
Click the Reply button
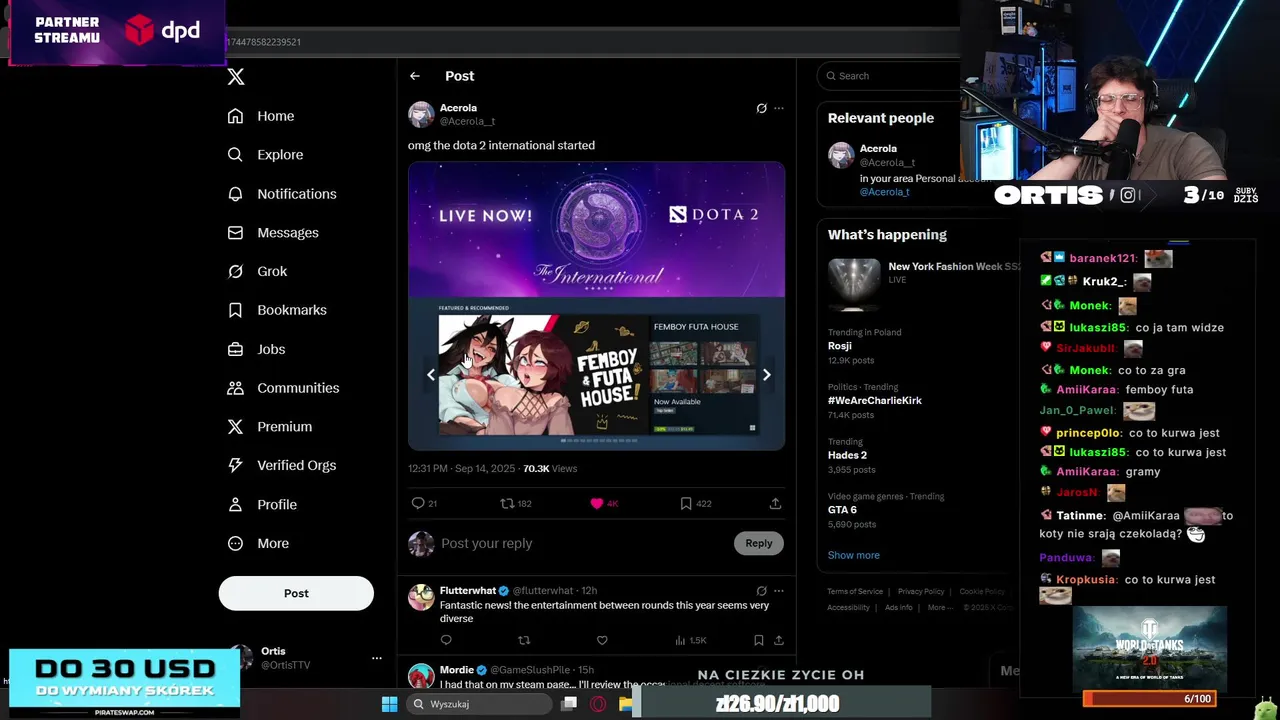(759, 543)
